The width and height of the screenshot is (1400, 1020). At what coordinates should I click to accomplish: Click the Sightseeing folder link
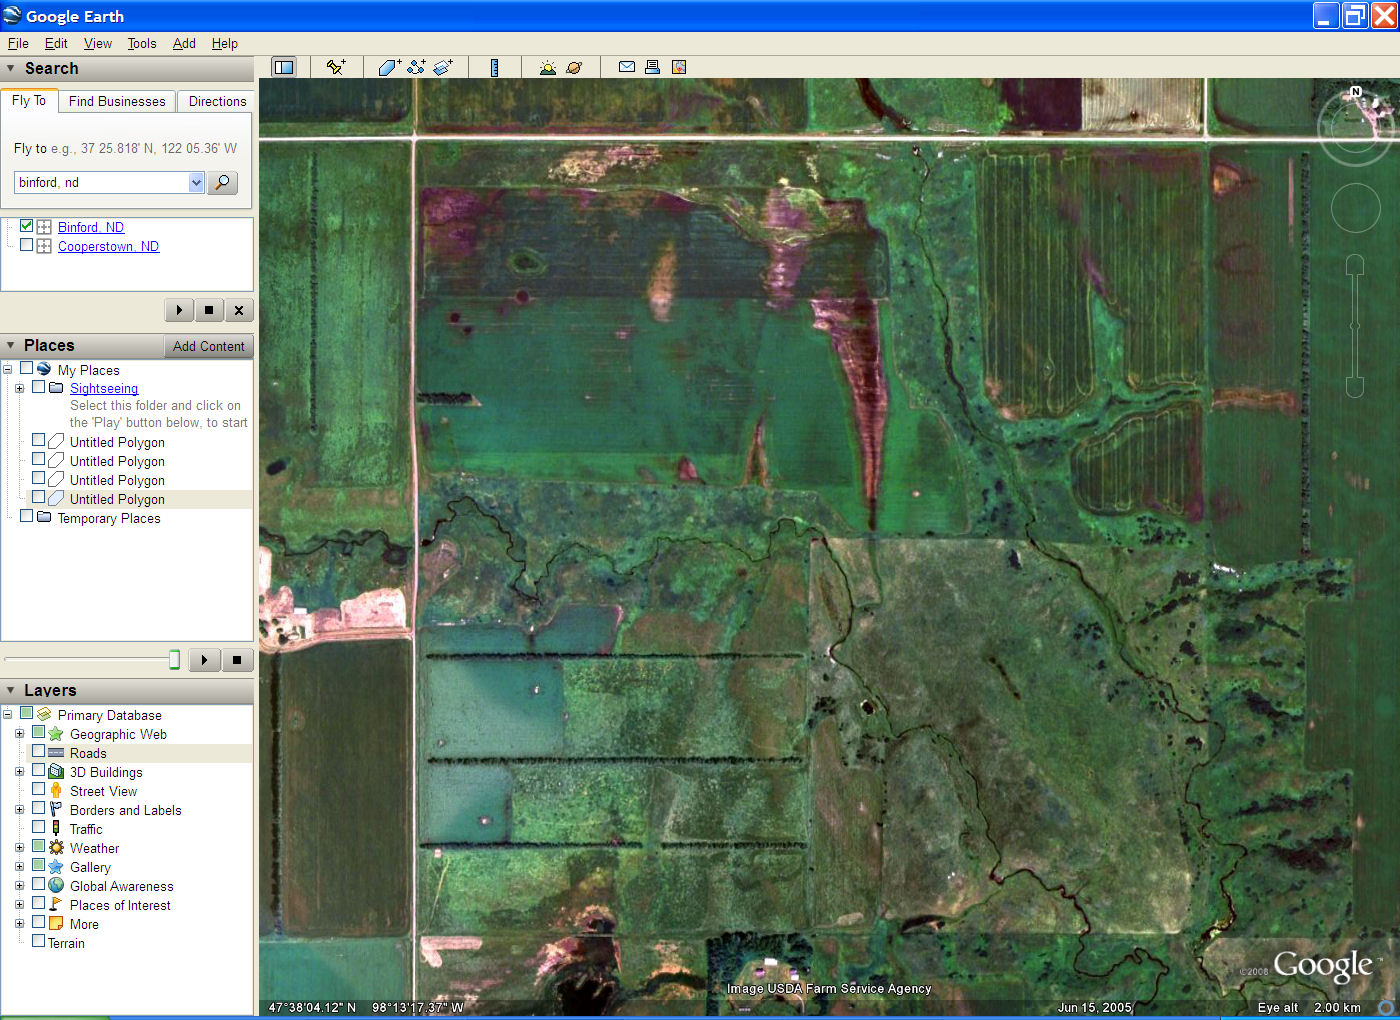104,388
